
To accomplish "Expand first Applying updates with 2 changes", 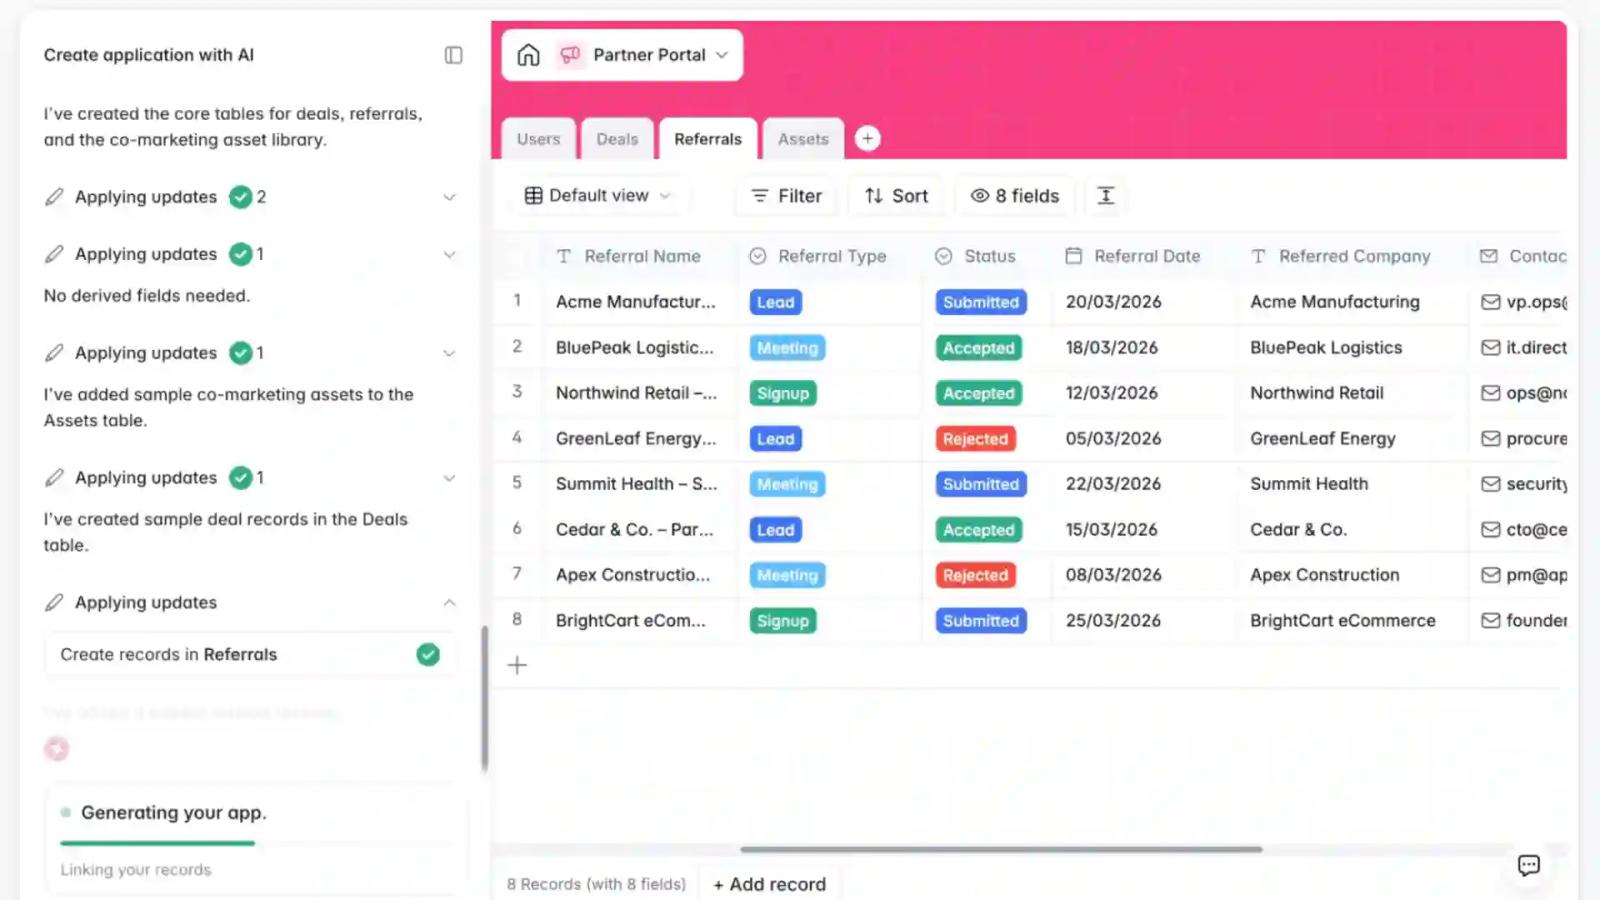I will [449, 197].
